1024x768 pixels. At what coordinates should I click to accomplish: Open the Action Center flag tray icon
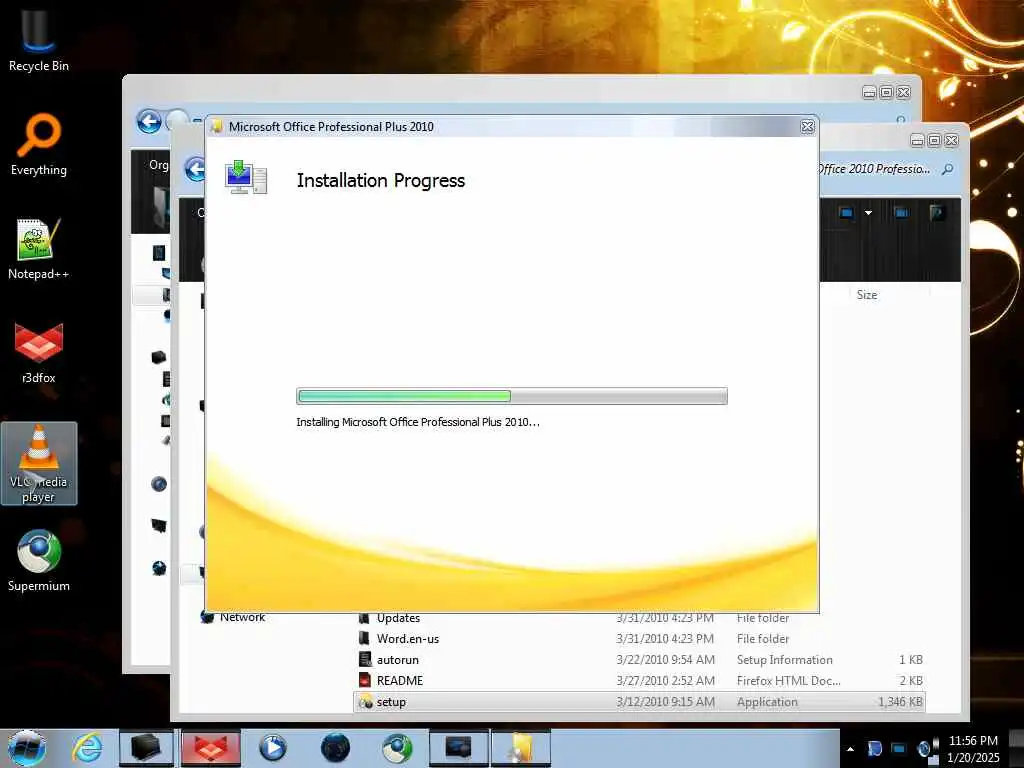(x=874, y=749)
